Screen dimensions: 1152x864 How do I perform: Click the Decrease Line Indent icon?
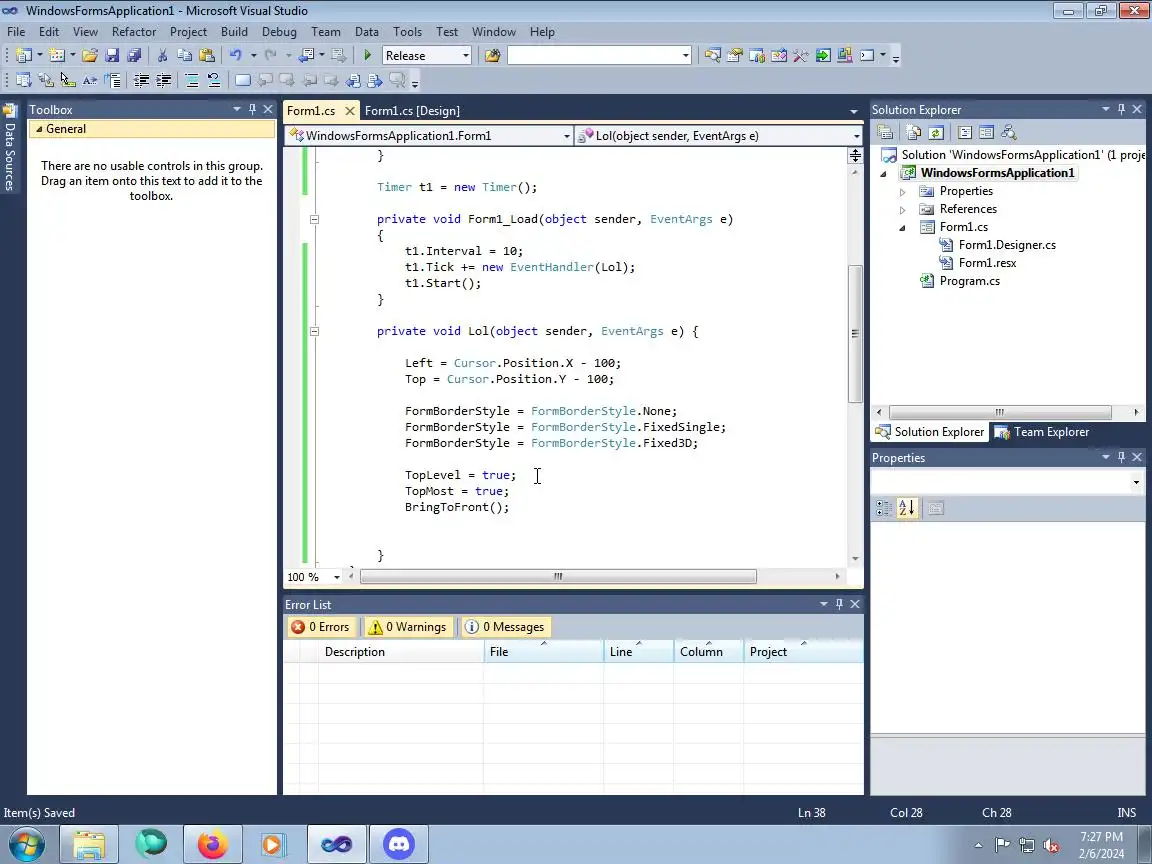[x=141, y=80]
